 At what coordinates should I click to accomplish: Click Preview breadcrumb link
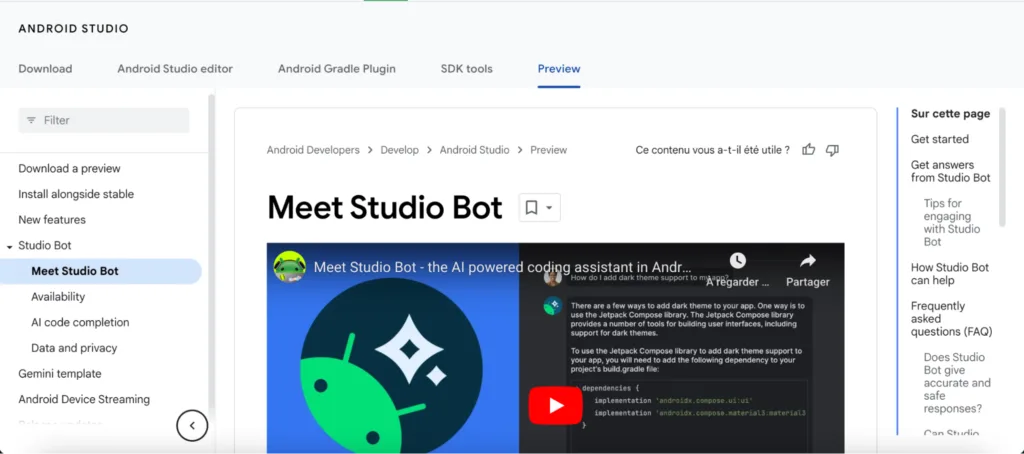point(549,150)
